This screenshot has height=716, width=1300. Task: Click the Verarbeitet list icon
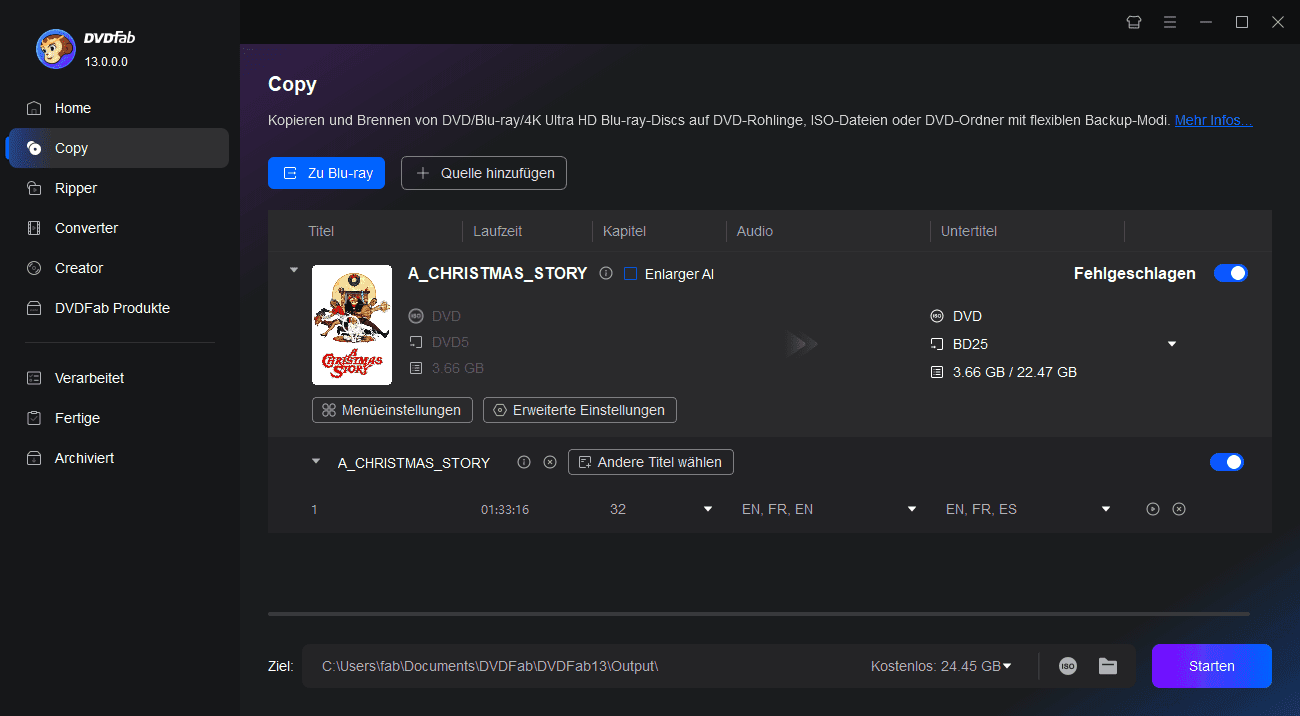(34, 378)
